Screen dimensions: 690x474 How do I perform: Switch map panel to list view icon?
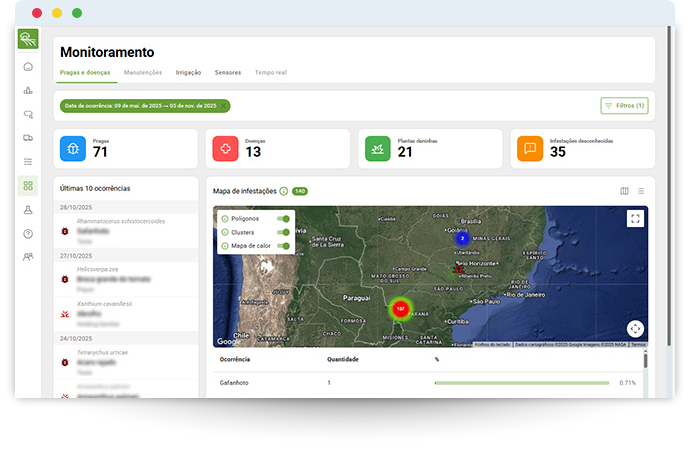tap(640, 191)
